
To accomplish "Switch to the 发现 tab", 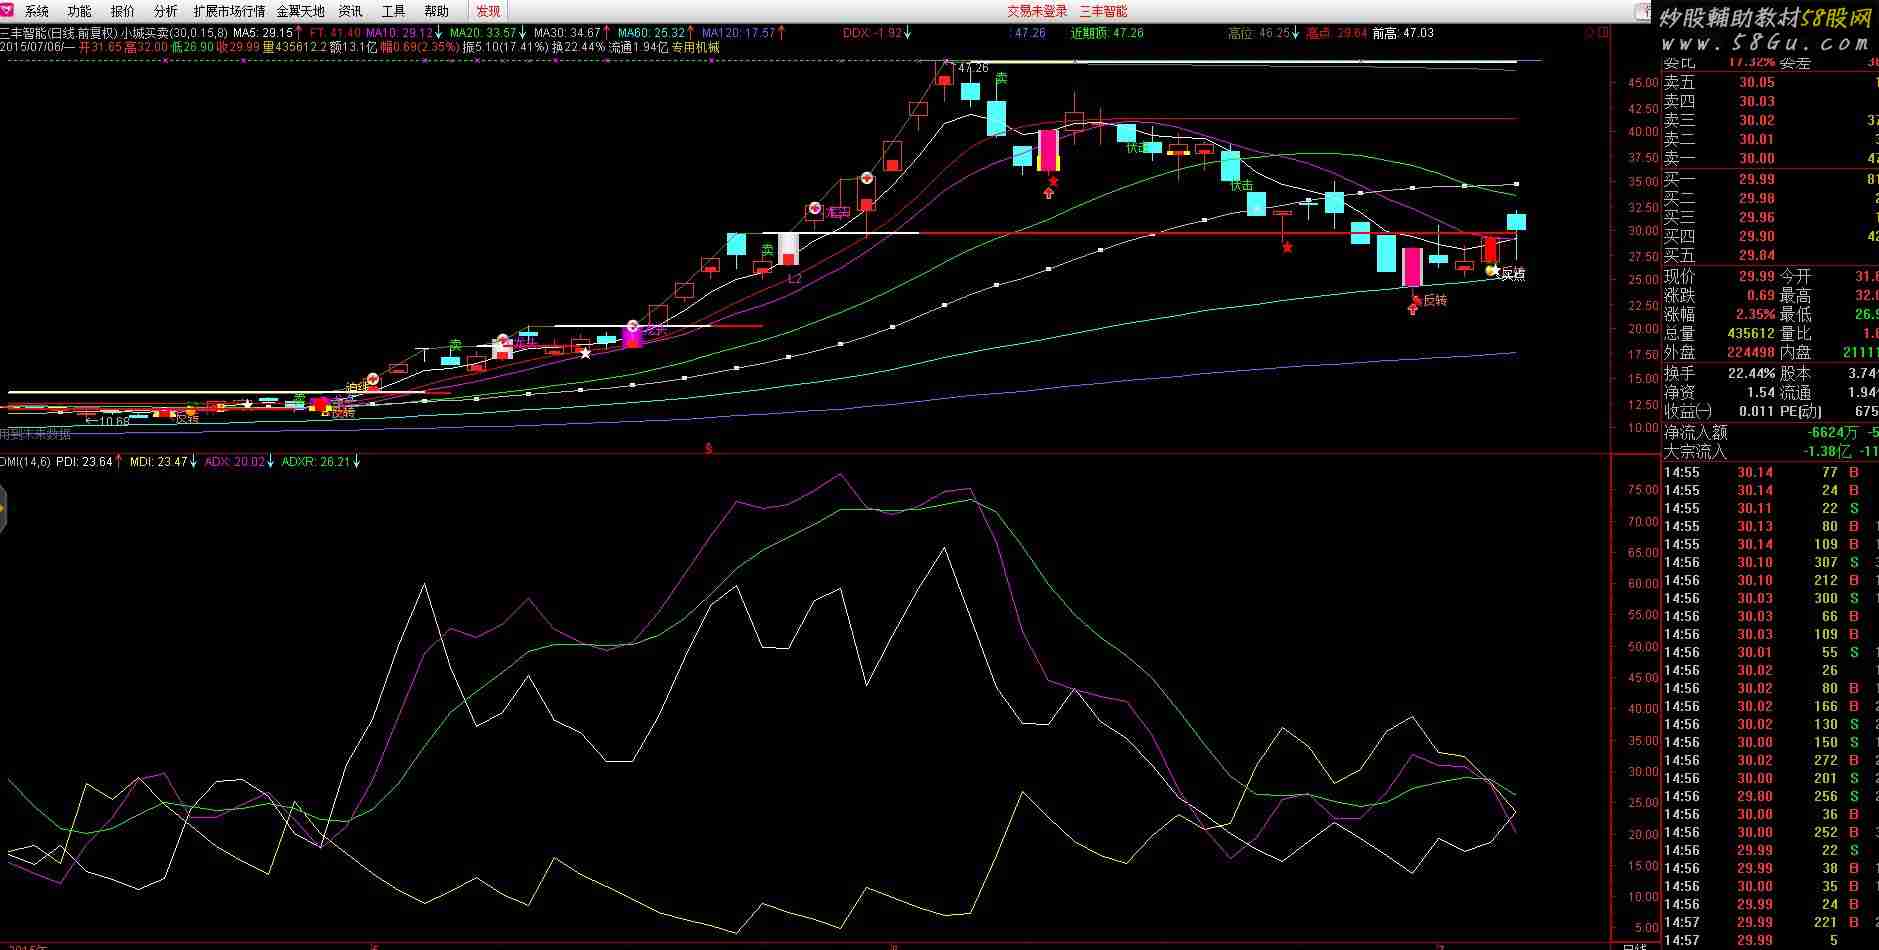I will (488, 11).
